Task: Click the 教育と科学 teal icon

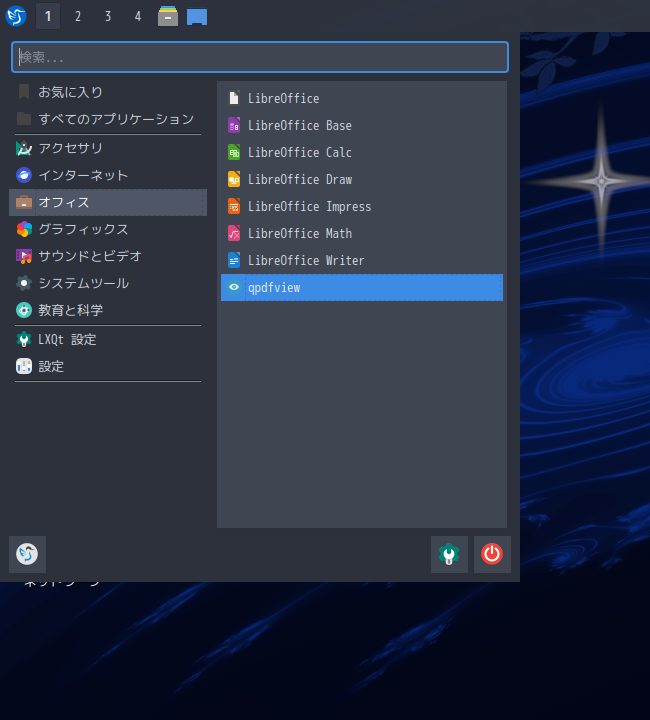Action: [24, 310]
